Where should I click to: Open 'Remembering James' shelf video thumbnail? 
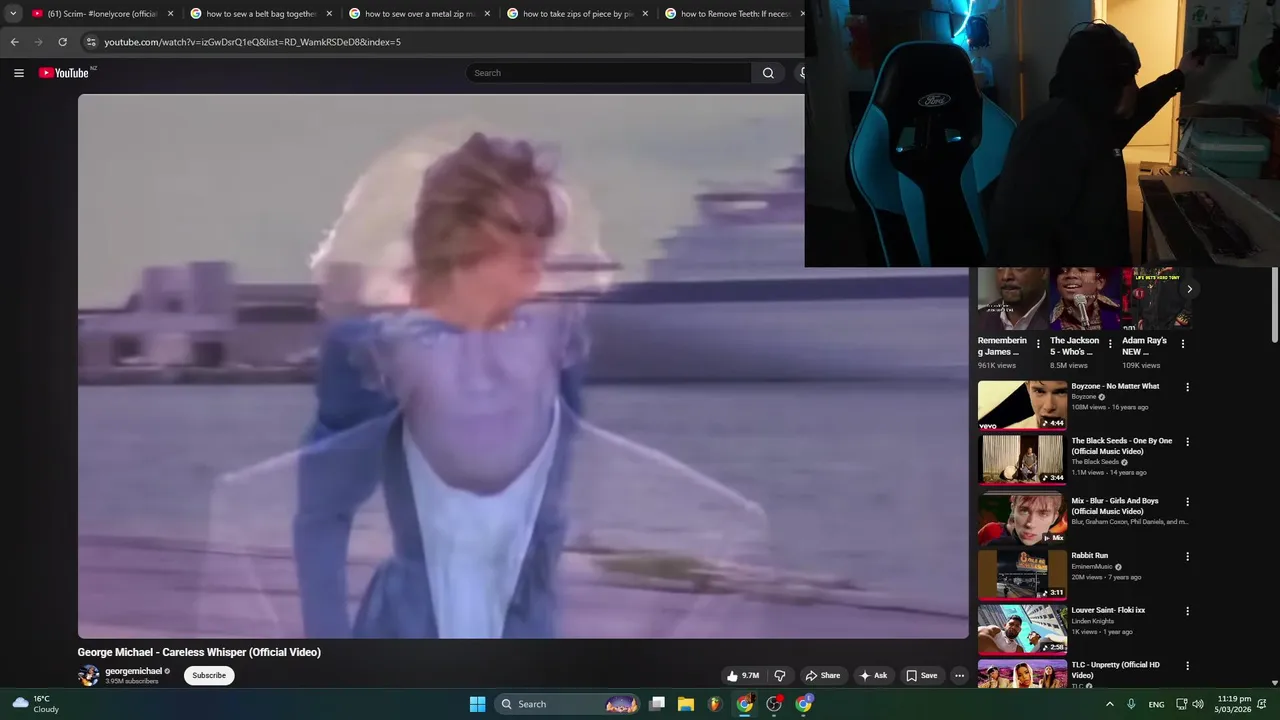tap(1012, 298)
